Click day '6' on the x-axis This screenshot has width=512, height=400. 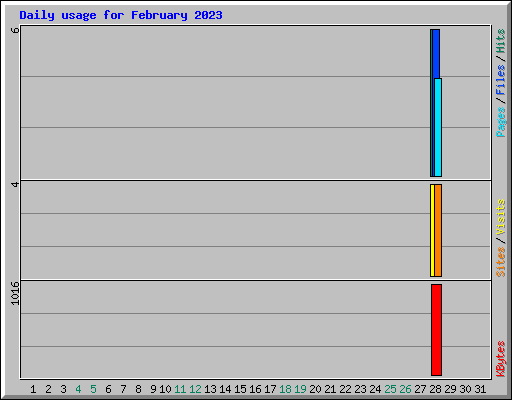[108, 389]
